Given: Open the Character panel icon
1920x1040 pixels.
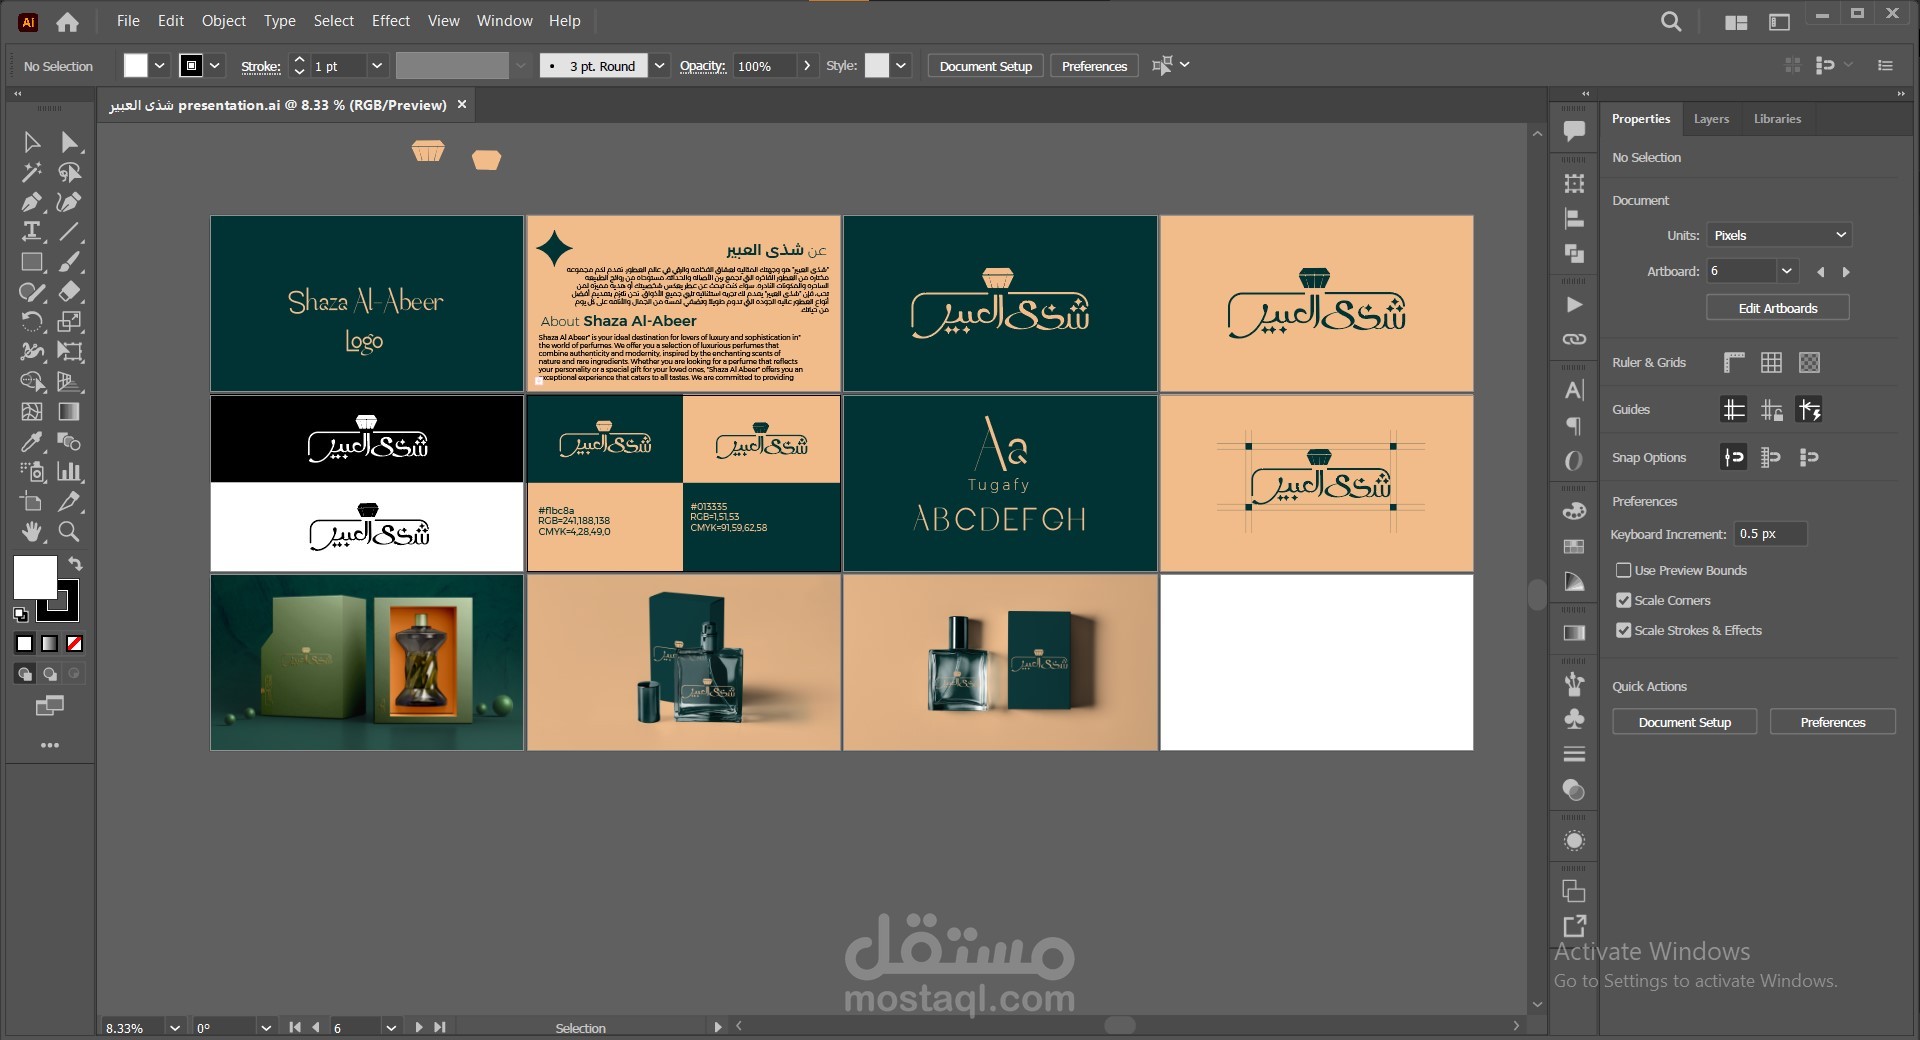Looking at the screenshot, I should point(1574,390).
